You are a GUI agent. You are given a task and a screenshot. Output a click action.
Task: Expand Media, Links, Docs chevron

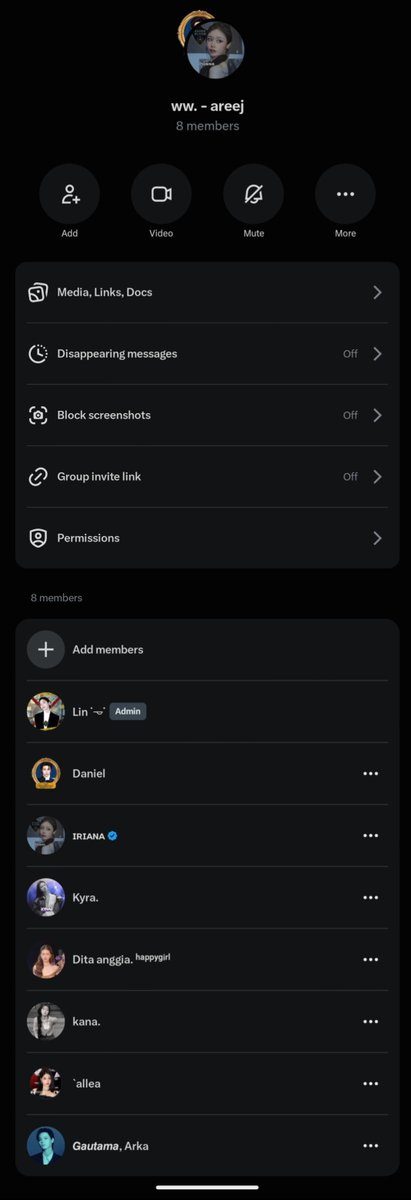click(x=377, y=292)
